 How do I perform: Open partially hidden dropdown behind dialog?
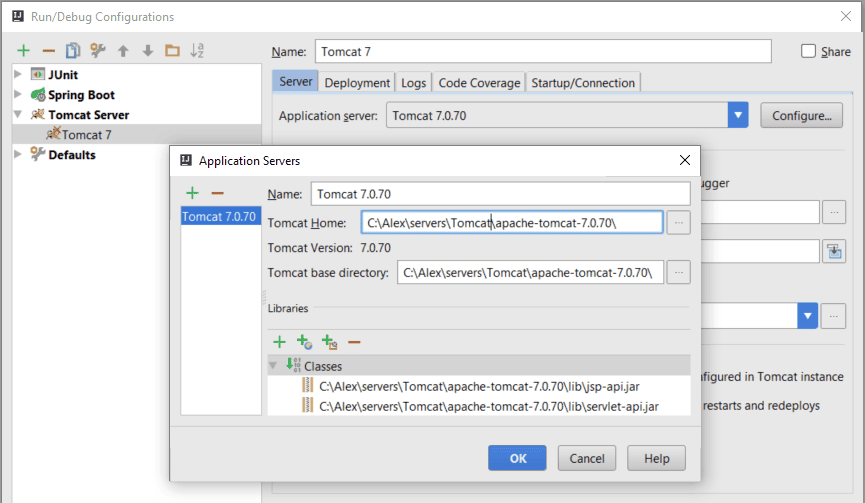tap(808, 316)
